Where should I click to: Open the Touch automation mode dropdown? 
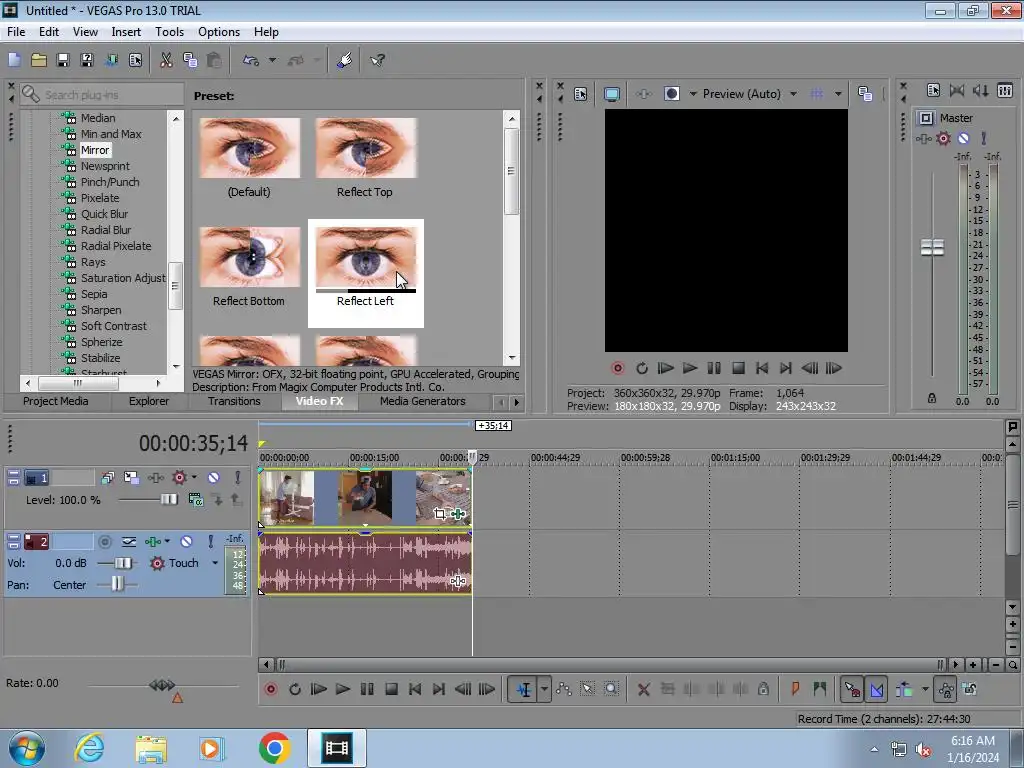[x=215, y=563]
